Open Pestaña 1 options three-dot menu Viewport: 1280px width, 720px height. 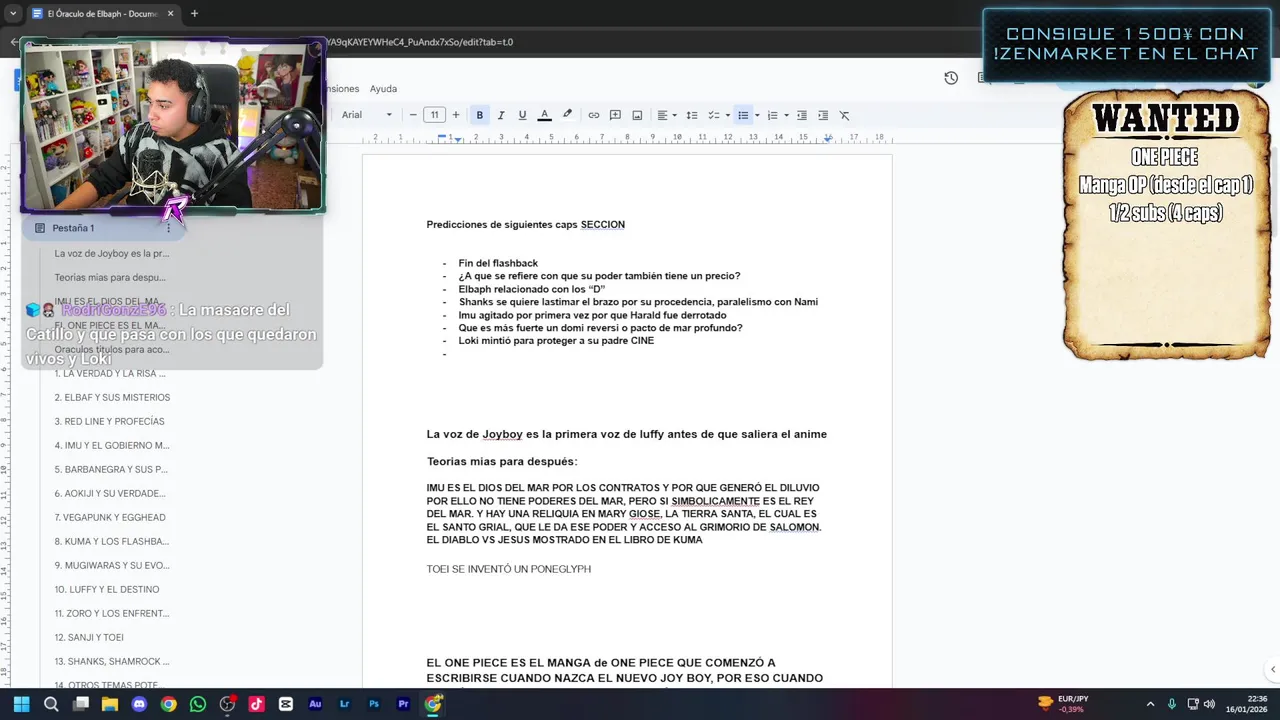point(168,228)
